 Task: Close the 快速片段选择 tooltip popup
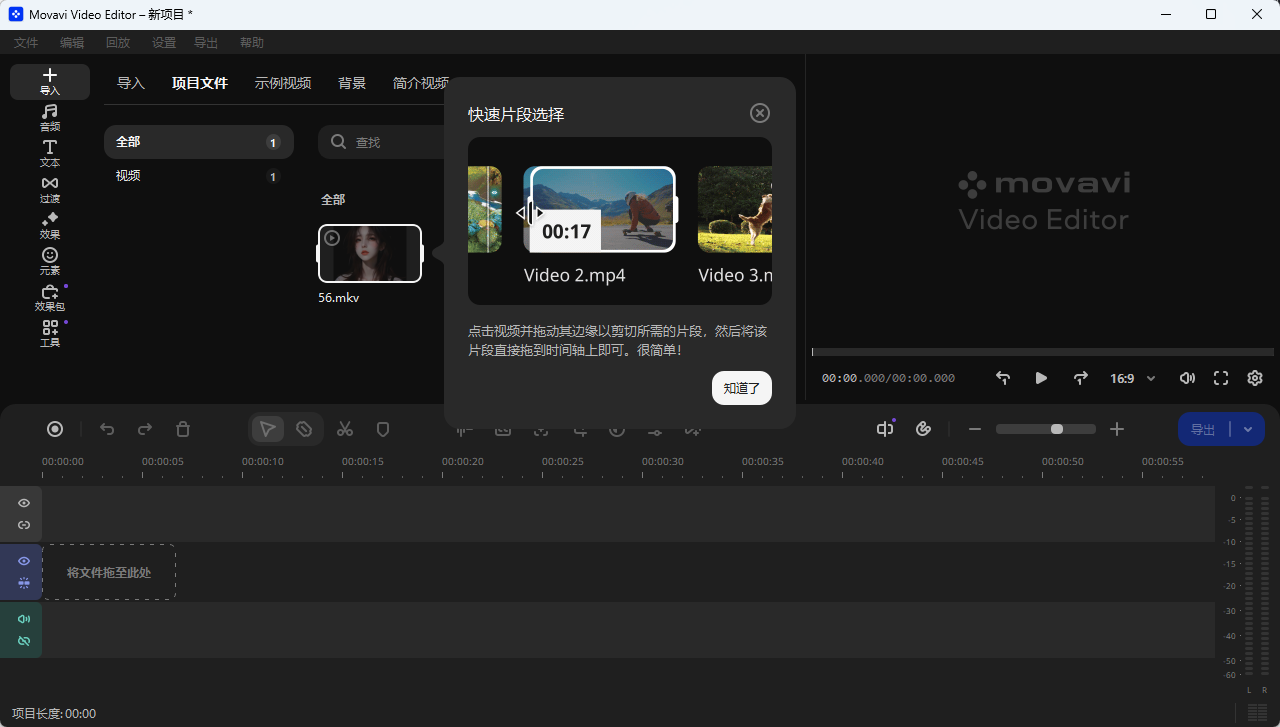pyautogui.click(x=760, y=113)
